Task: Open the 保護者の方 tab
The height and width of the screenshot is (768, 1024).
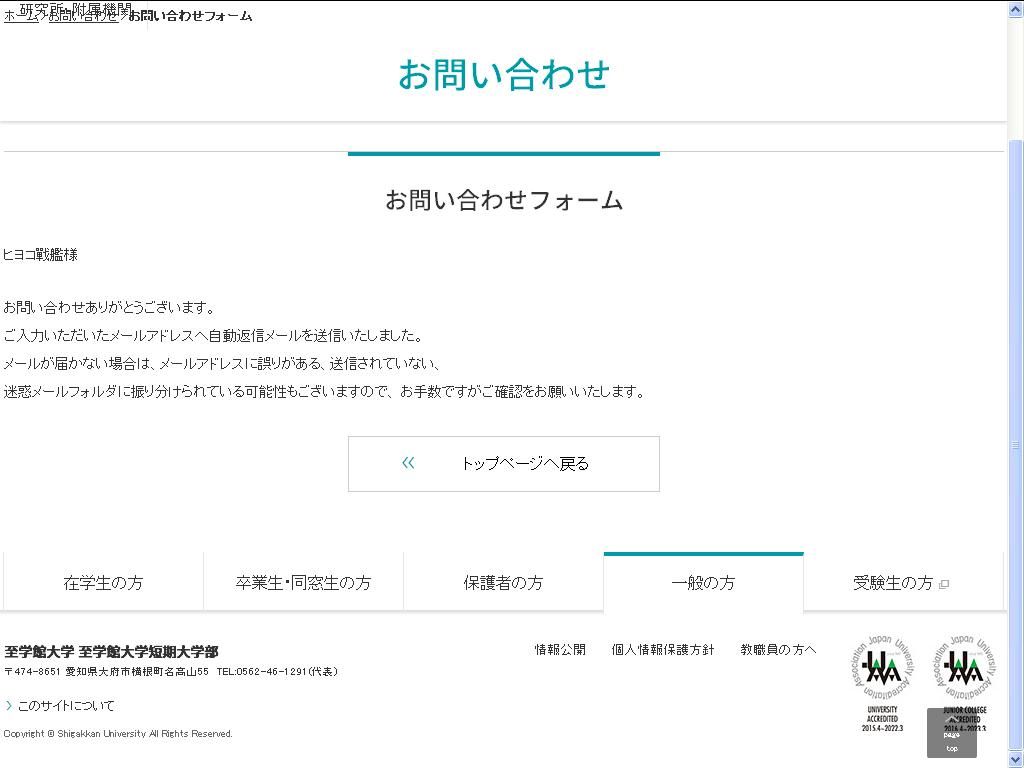Action: tap(503, 582)
